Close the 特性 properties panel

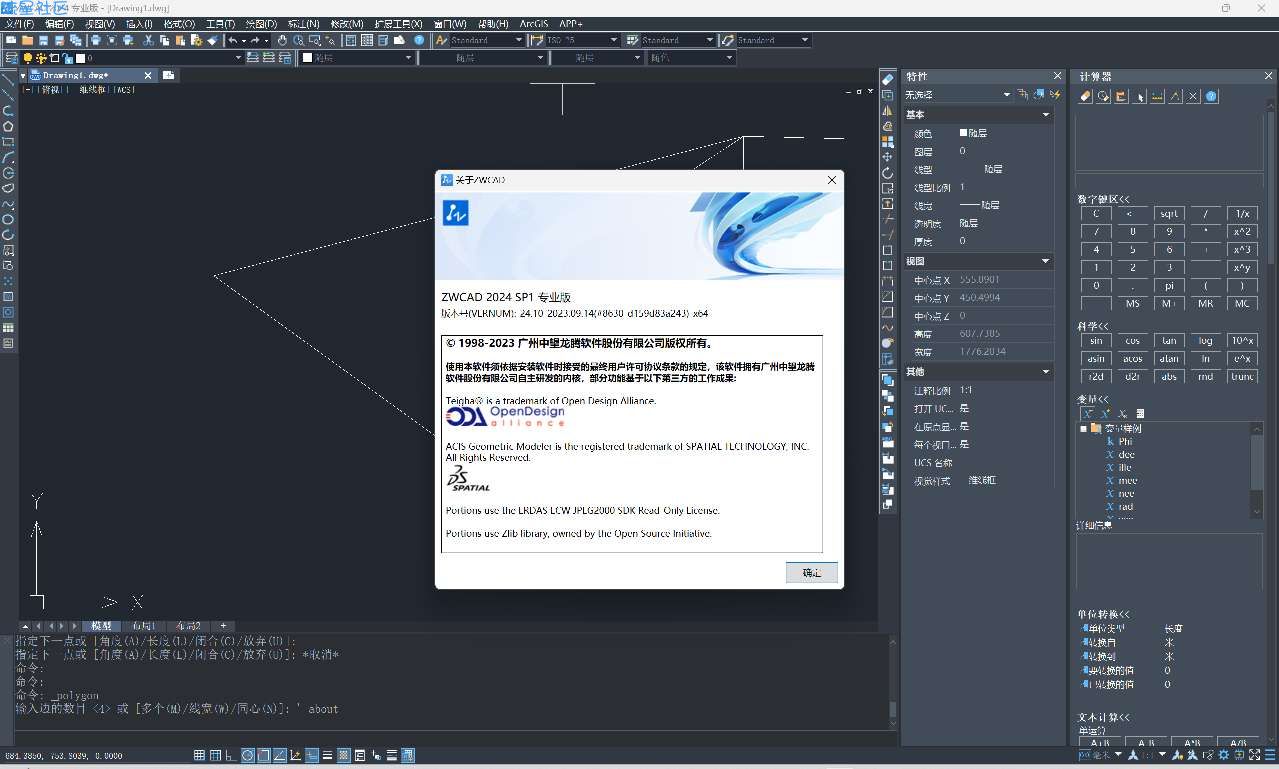click(1057, 76)
